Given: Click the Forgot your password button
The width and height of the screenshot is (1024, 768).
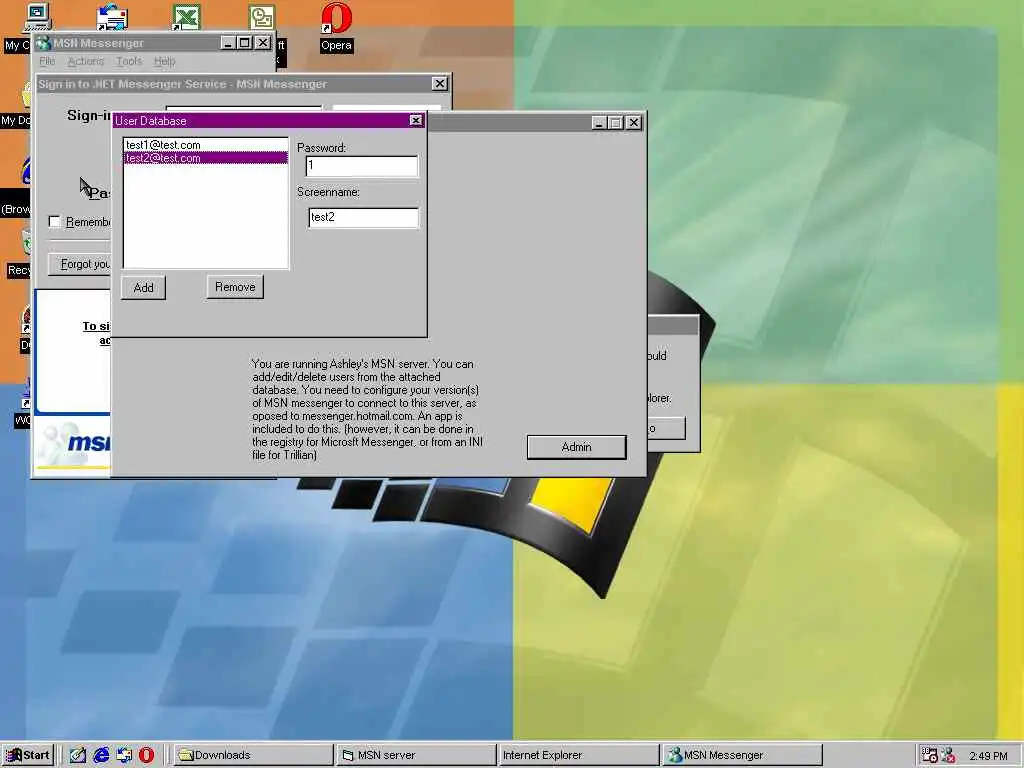Looking at the screenshot, I should 80,264.
